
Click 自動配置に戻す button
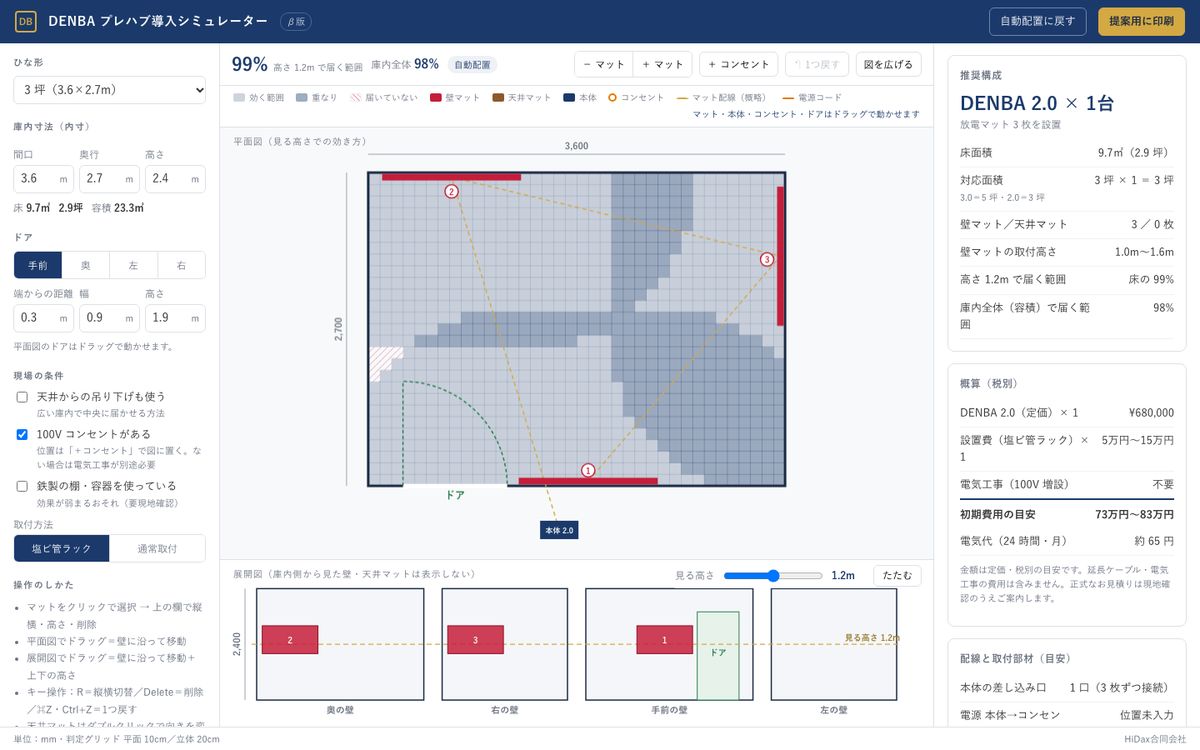pos(1038,21)
